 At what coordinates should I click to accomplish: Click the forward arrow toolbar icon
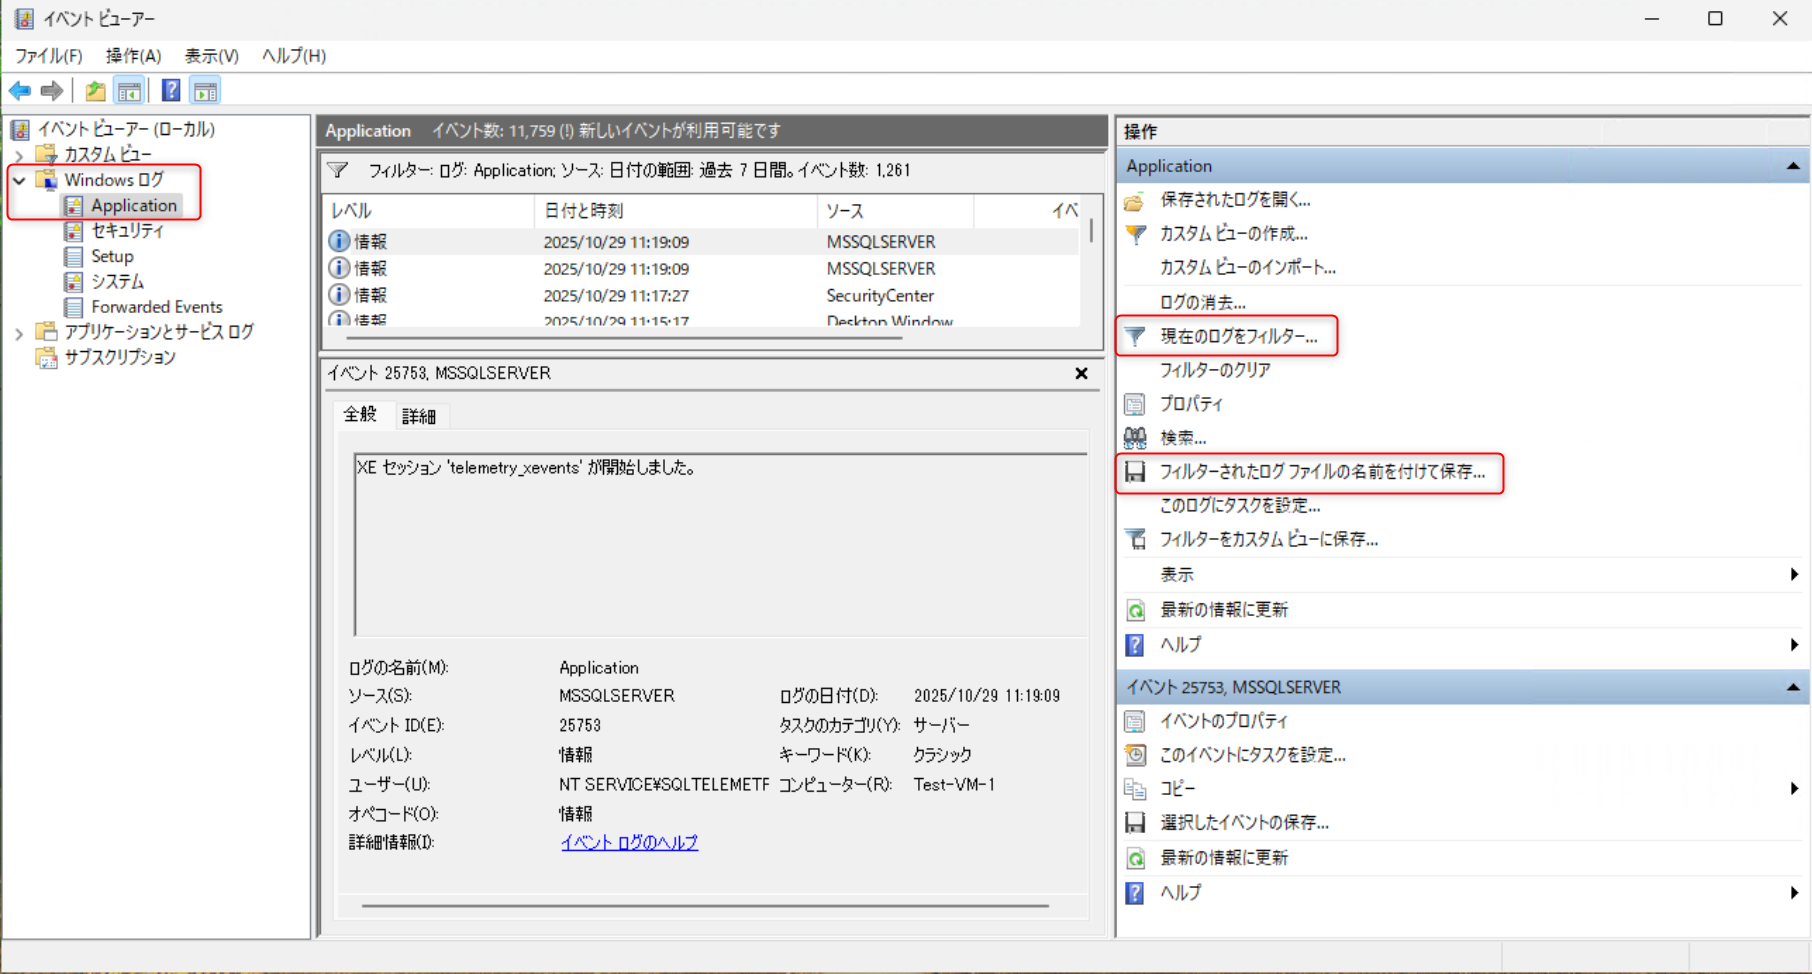[52, 91]
